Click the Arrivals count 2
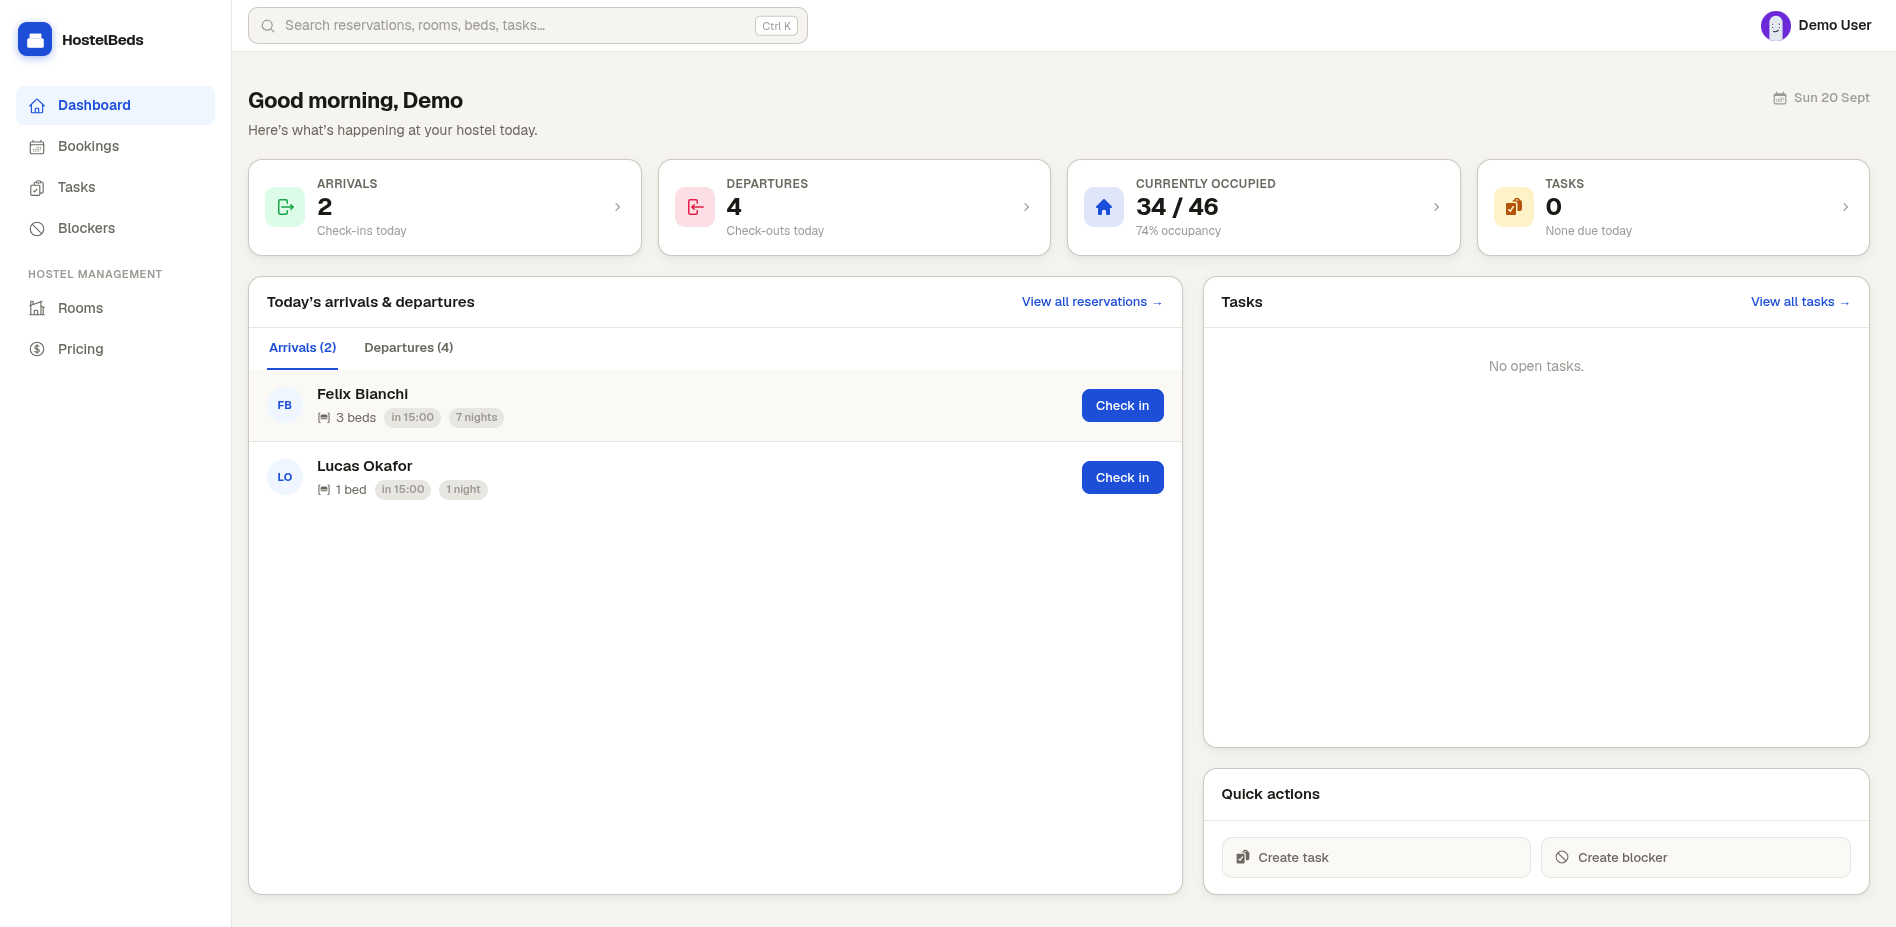Screen dimensions: 1896x927 pos(325,207)
